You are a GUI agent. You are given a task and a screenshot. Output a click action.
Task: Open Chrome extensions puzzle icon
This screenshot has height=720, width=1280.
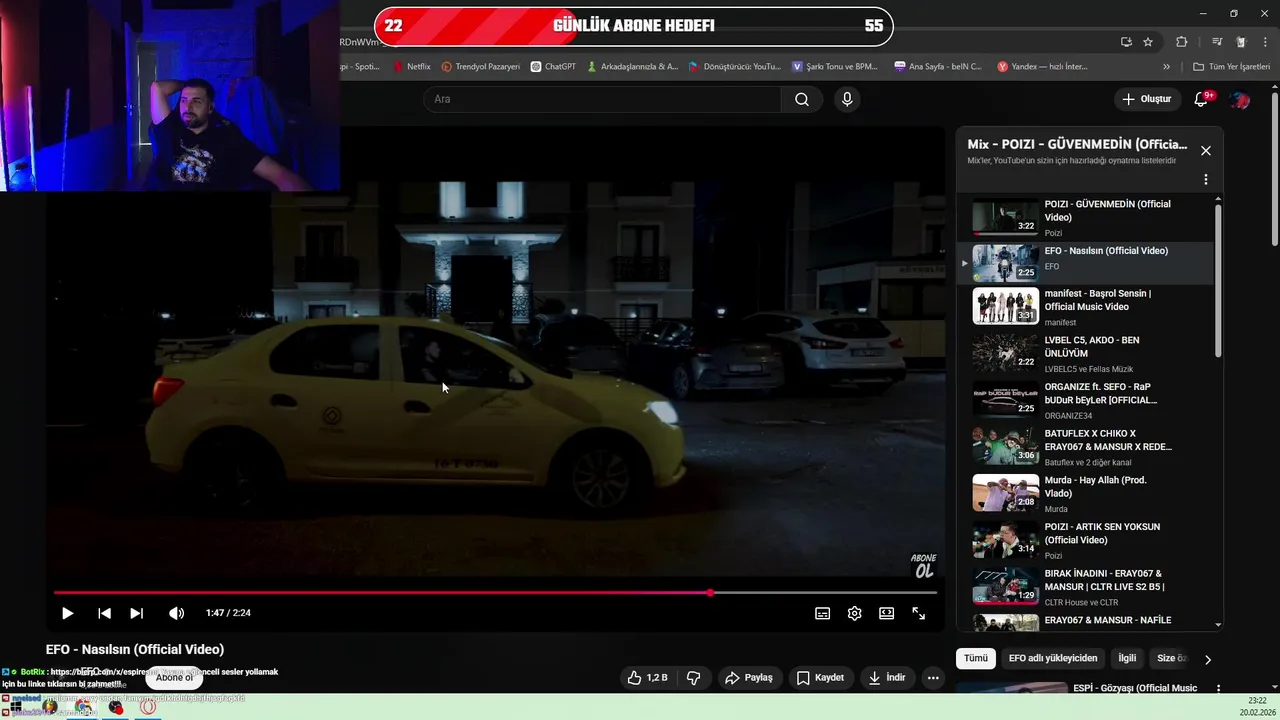1181,42
